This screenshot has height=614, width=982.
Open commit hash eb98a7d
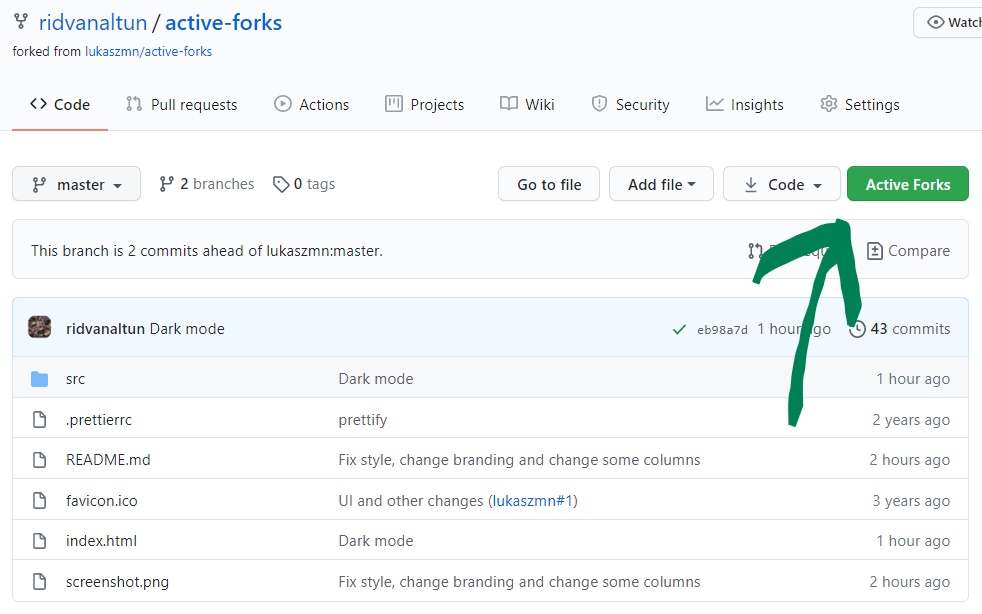[722, 330]
